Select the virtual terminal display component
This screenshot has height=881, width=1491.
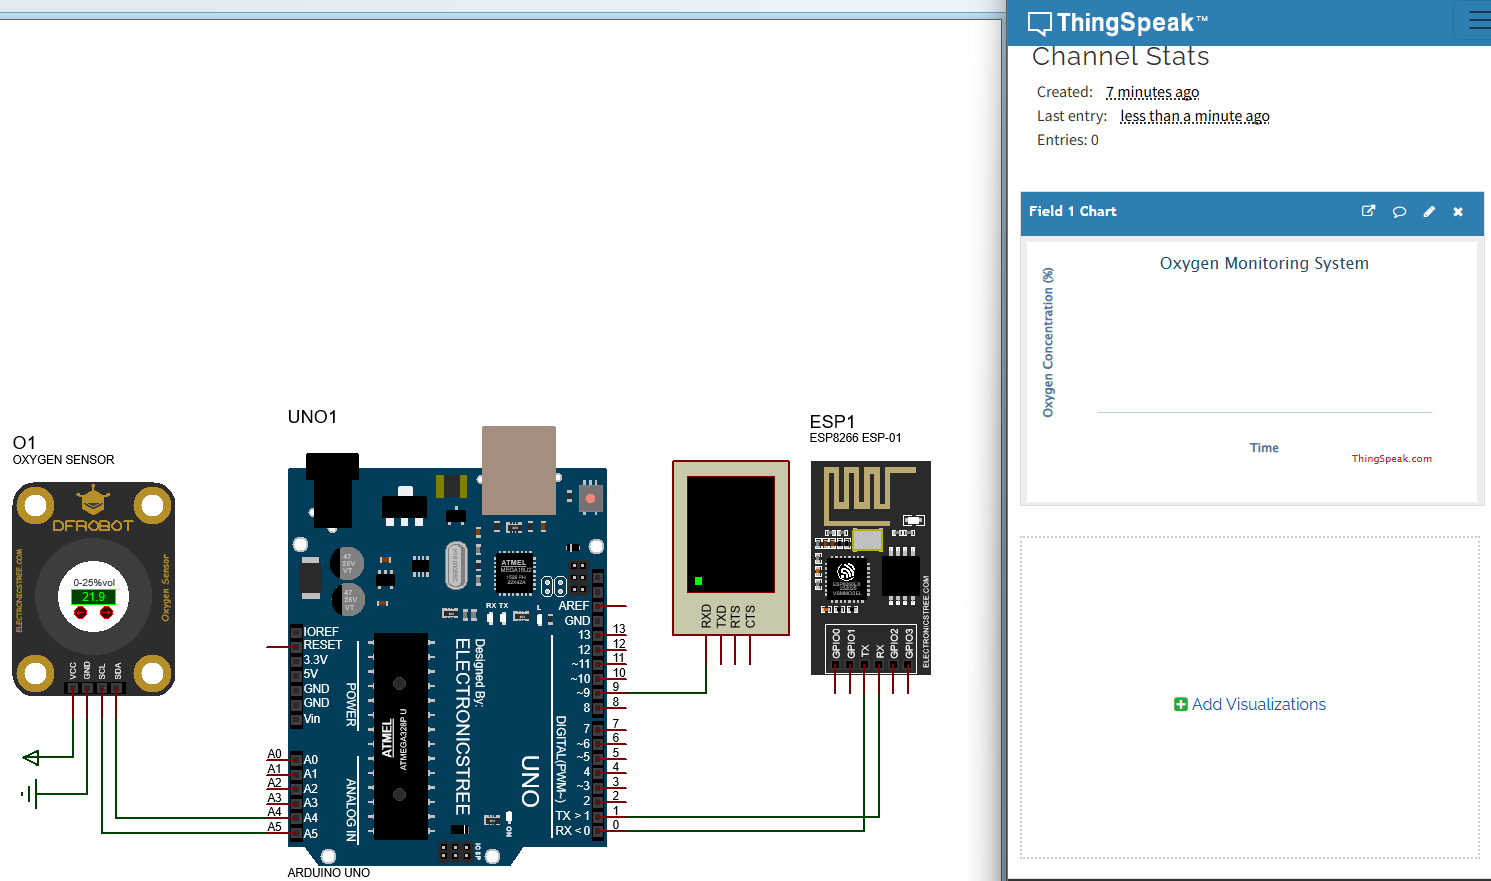point(730,546)
